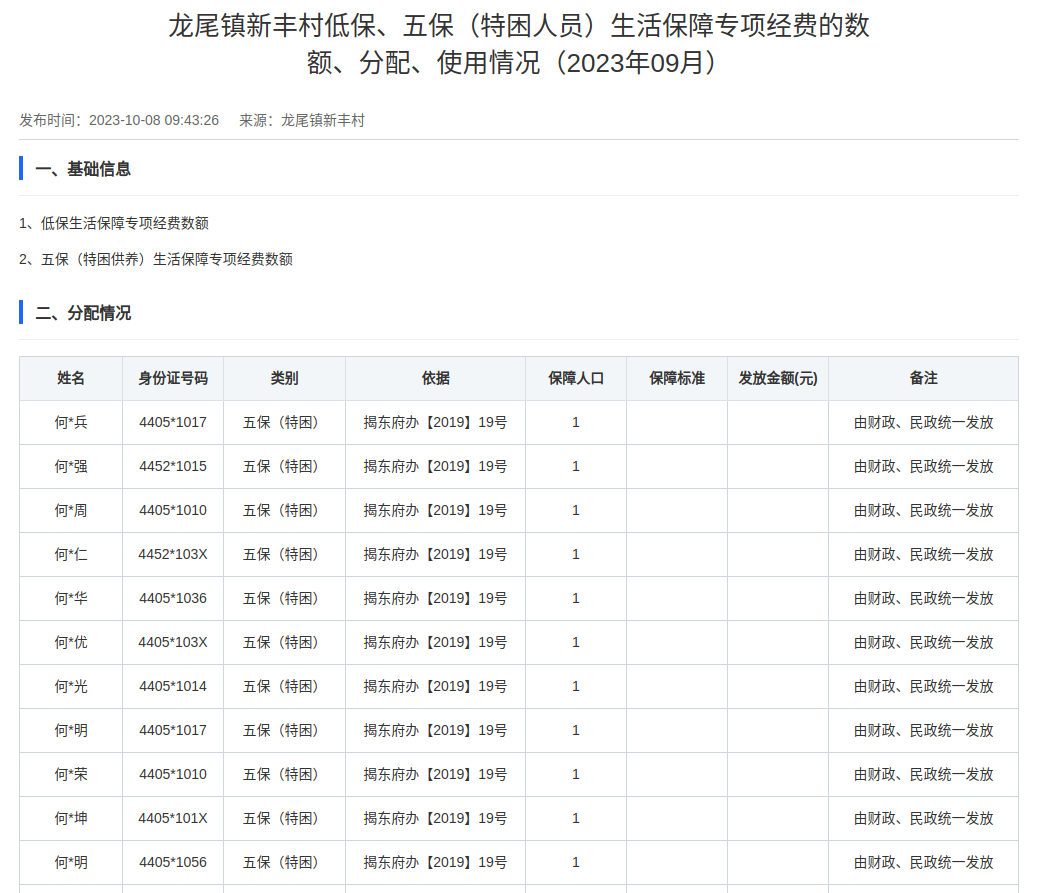
Task: Click ID number 4405*1056
Action: 173,863
